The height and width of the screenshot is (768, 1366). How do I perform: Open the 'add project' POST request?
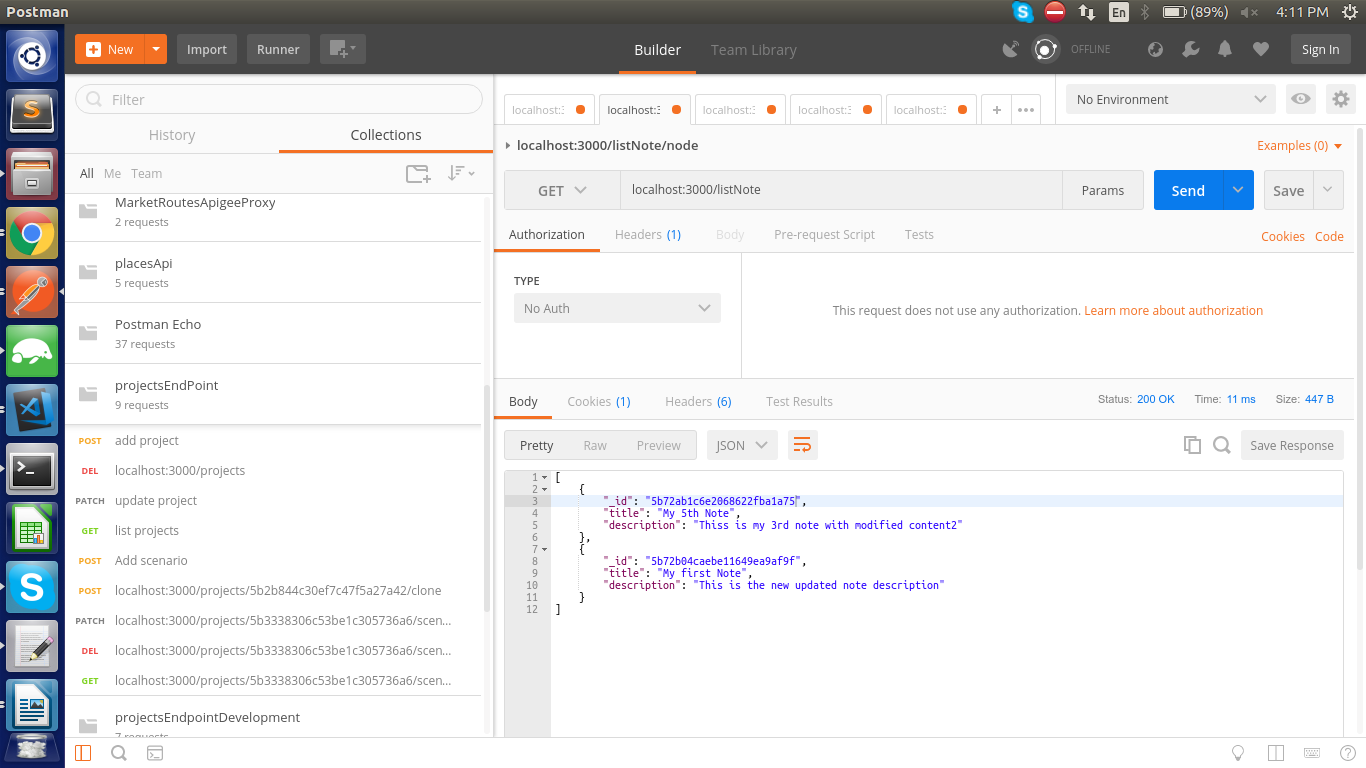click(273, 440)
